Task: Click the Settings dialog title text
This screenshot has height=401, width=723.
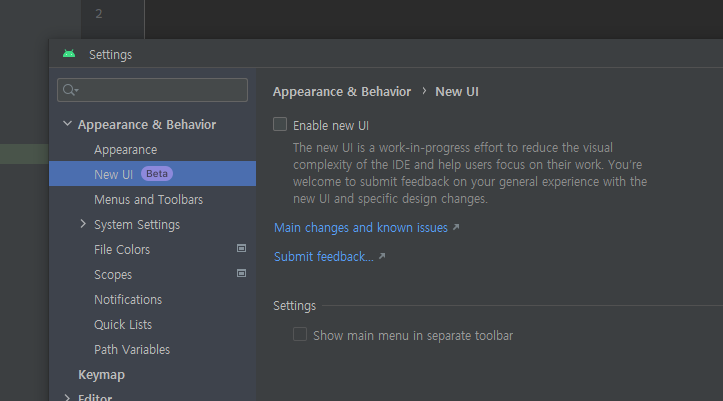Action: coord(110,55)
